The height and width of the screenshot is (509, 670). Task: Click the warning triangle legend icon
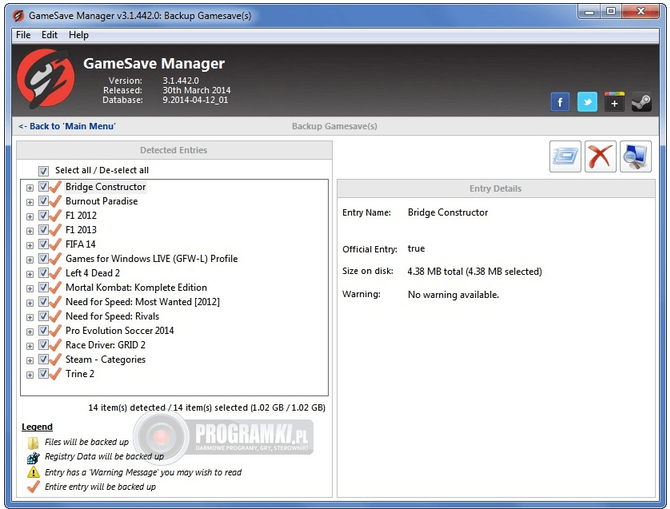click(x=33, y=472)
